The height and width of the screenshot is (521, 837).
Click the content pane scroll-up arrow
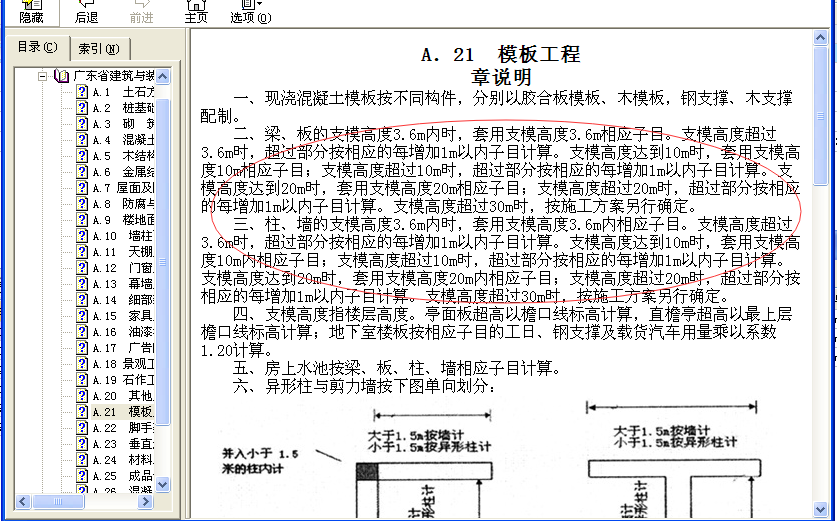point(820,37)
